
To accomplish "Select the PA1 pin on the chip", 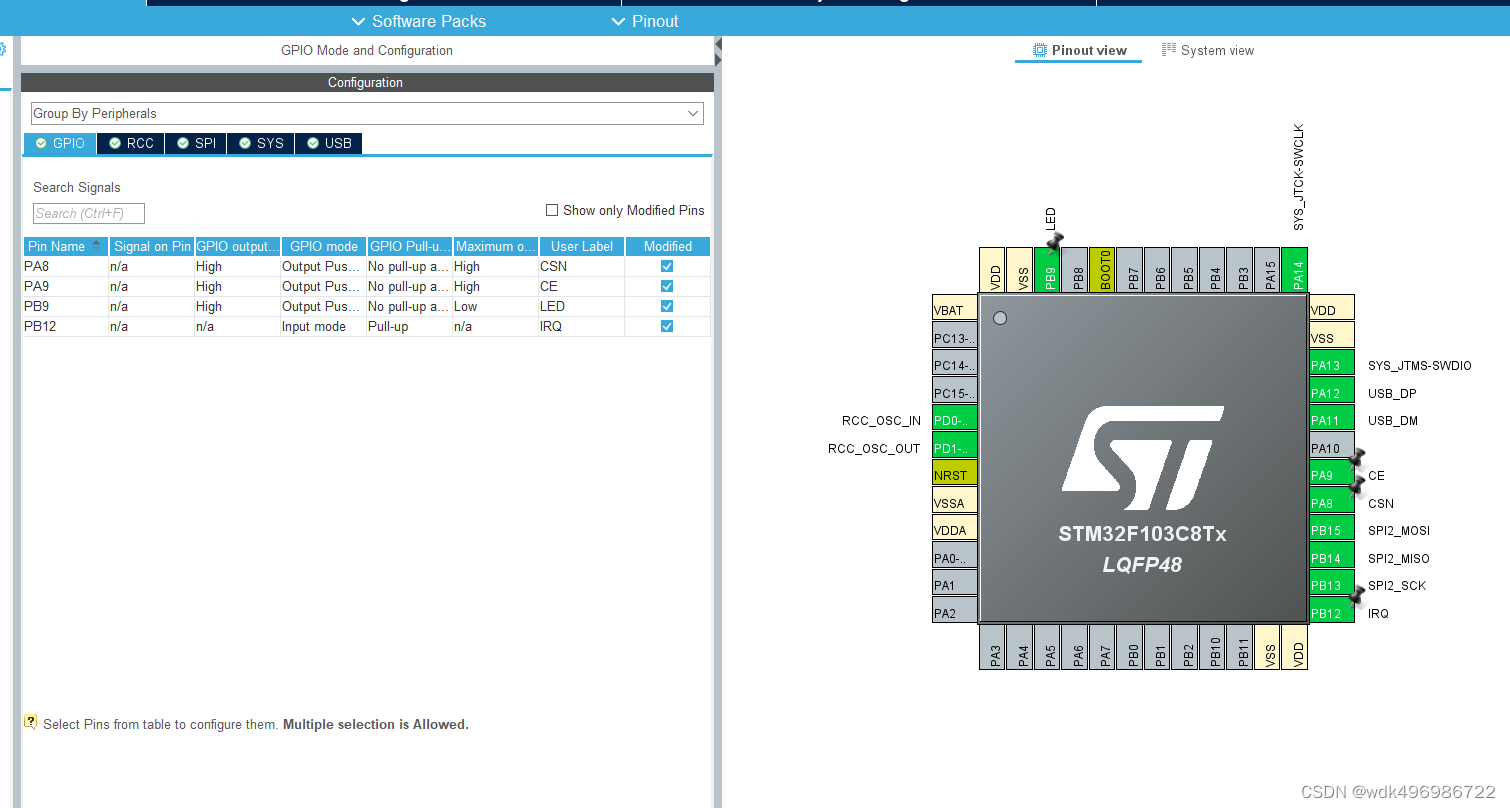I will [x=955, y=585].
